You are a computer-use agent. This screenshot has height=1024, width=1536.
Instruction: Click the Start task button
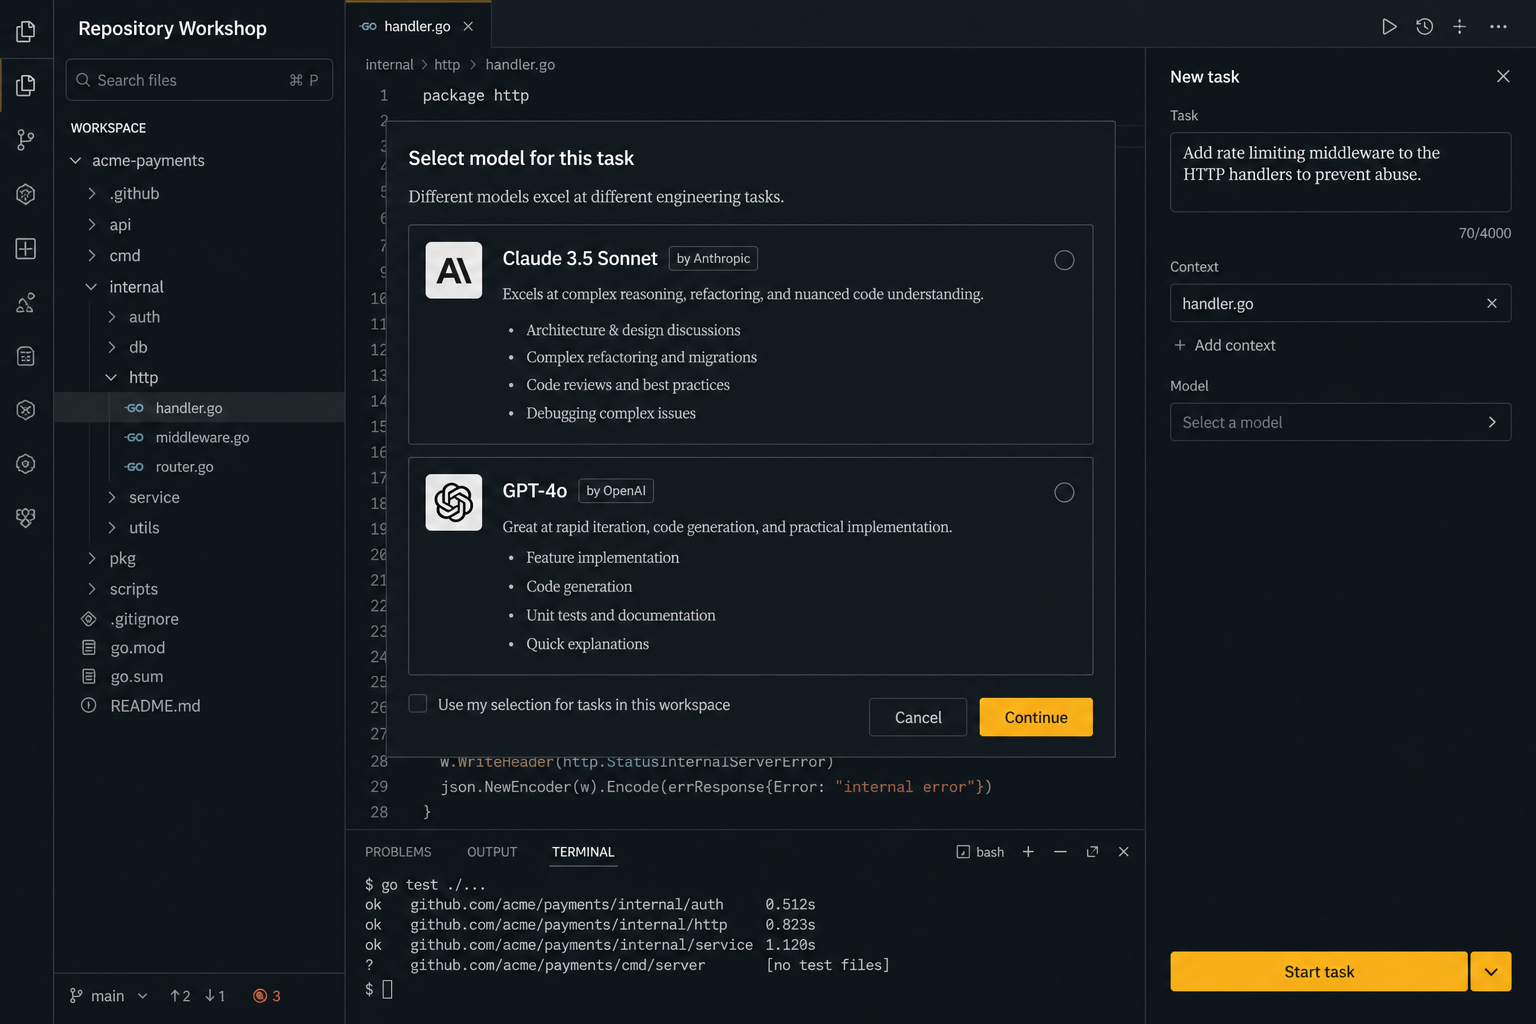coord(1319,972)
